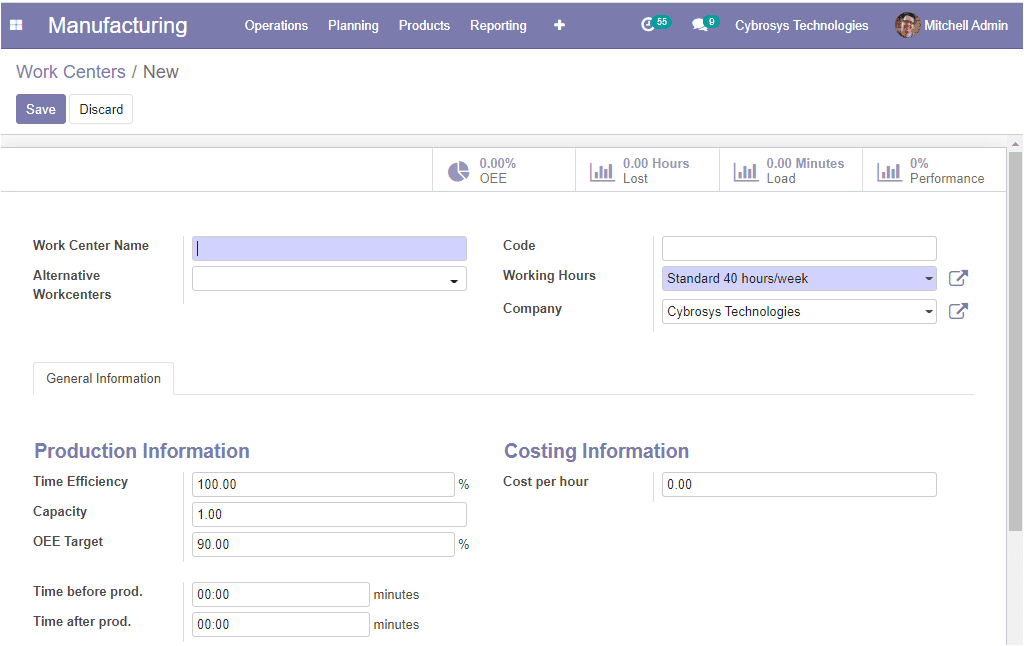Click the OEE pie chart icon
1024x646 pixels.
(458, 171)
